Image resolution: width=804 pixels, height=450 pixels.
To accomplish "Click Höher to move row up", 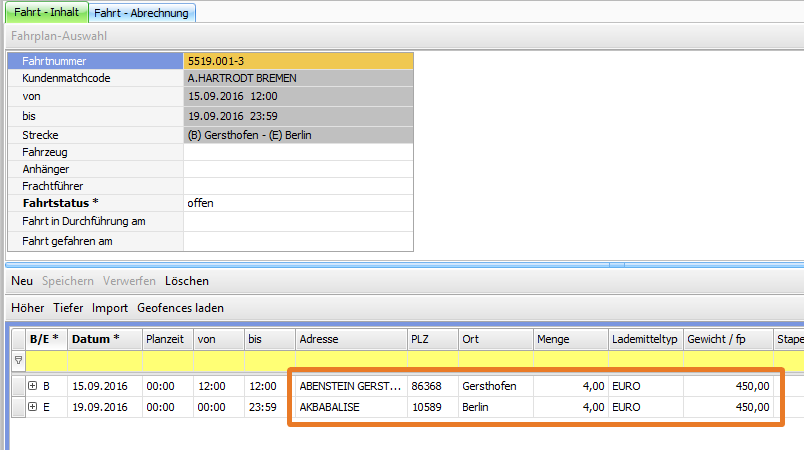I will pyautogui.click(x=28, y=308).
